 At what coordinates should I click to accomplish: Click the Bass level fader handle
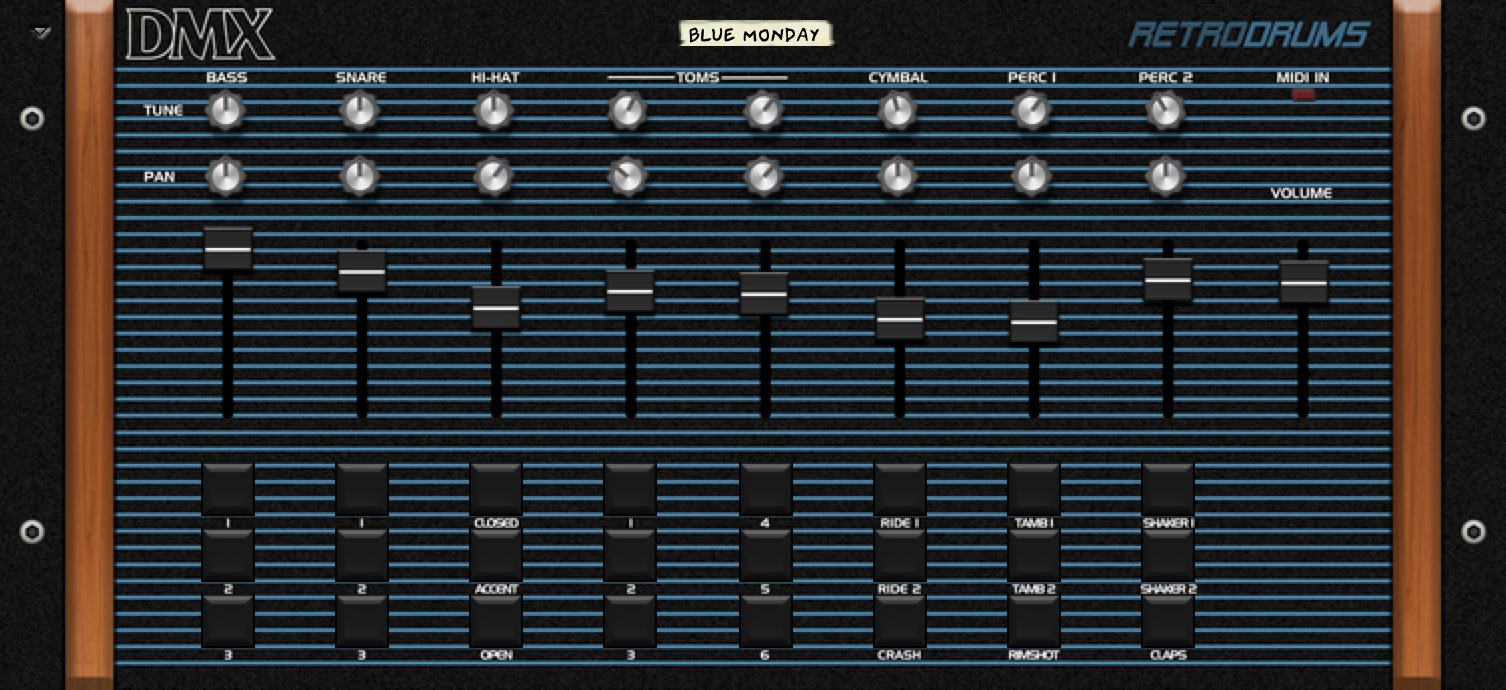coord(228,249)
